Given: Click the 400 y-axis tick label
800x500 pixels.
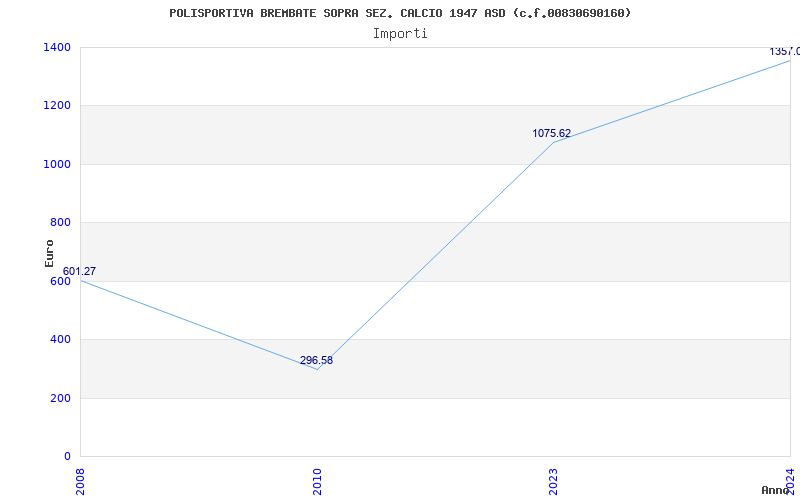Looking at the screenshot, I should coord(60,339).
